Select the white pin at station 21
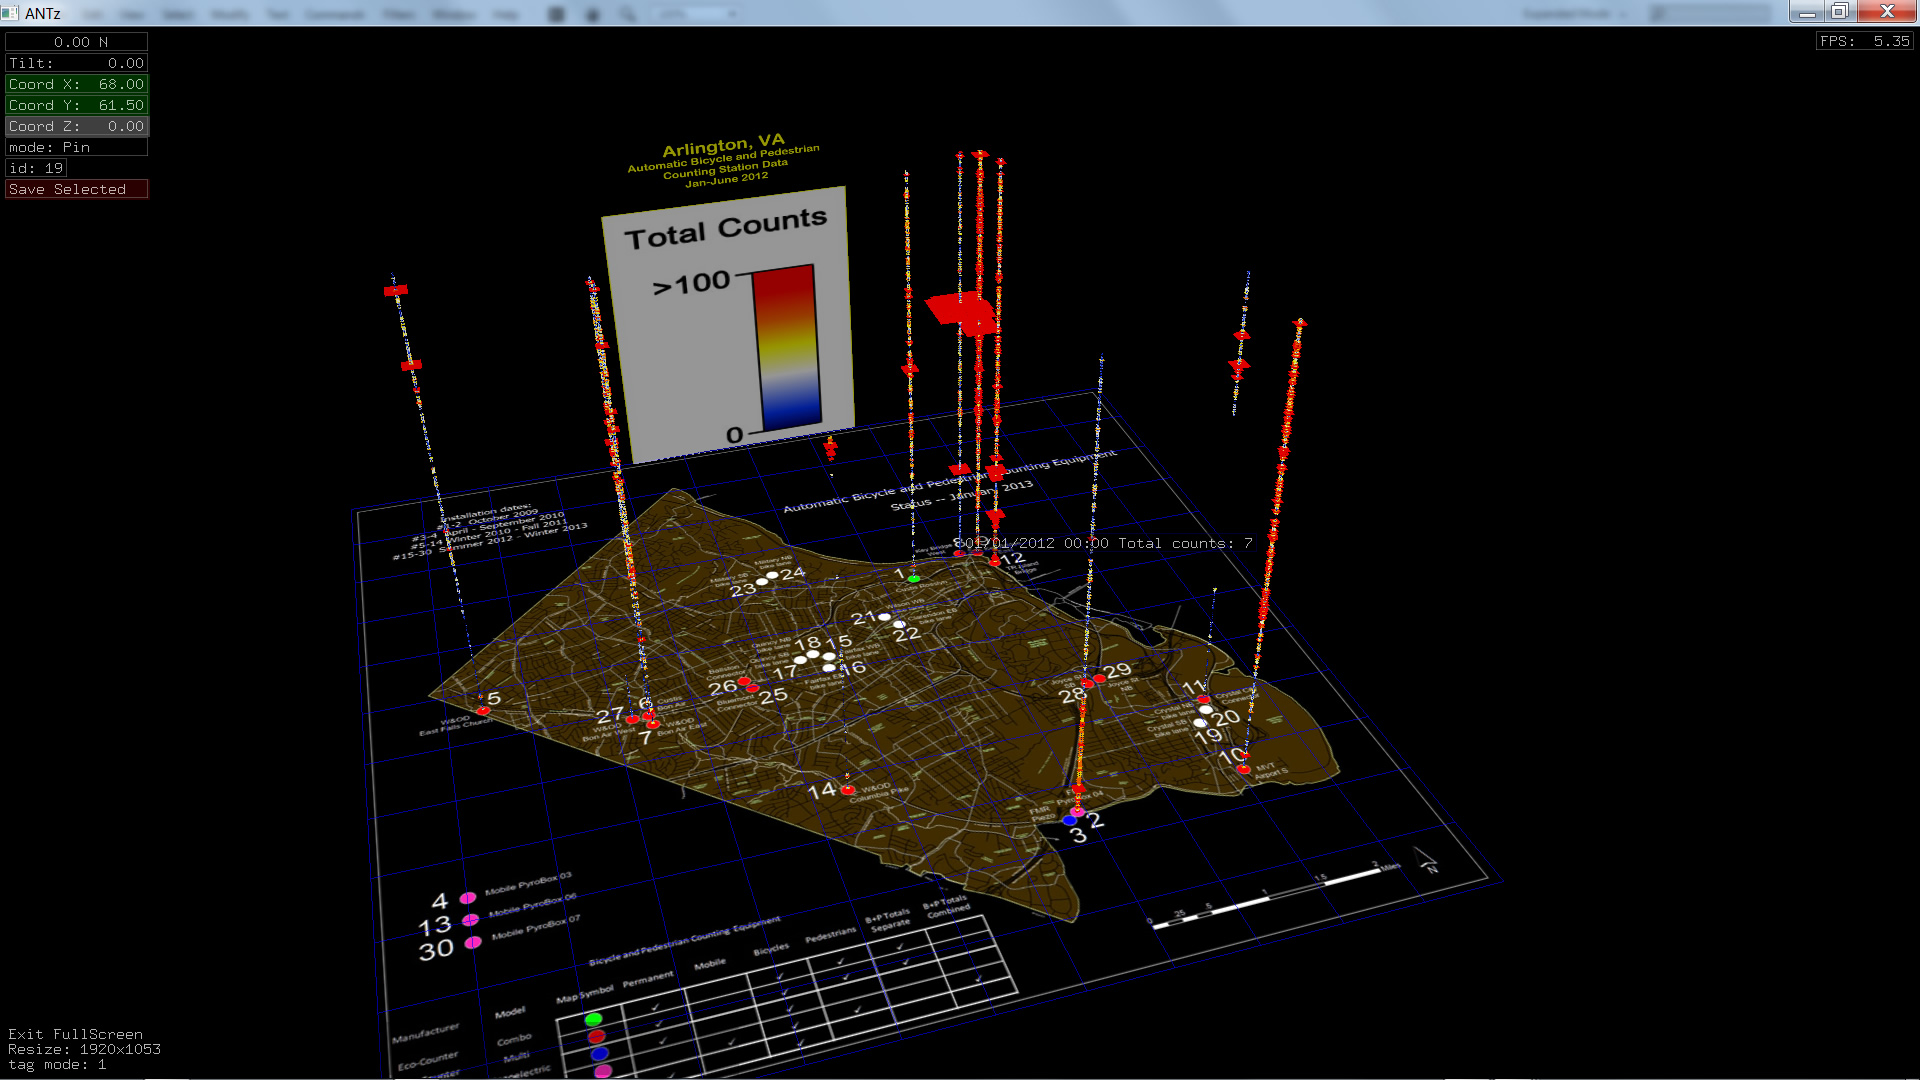1920x1080 pixels. pyautogui.click(x=884, y=617)
